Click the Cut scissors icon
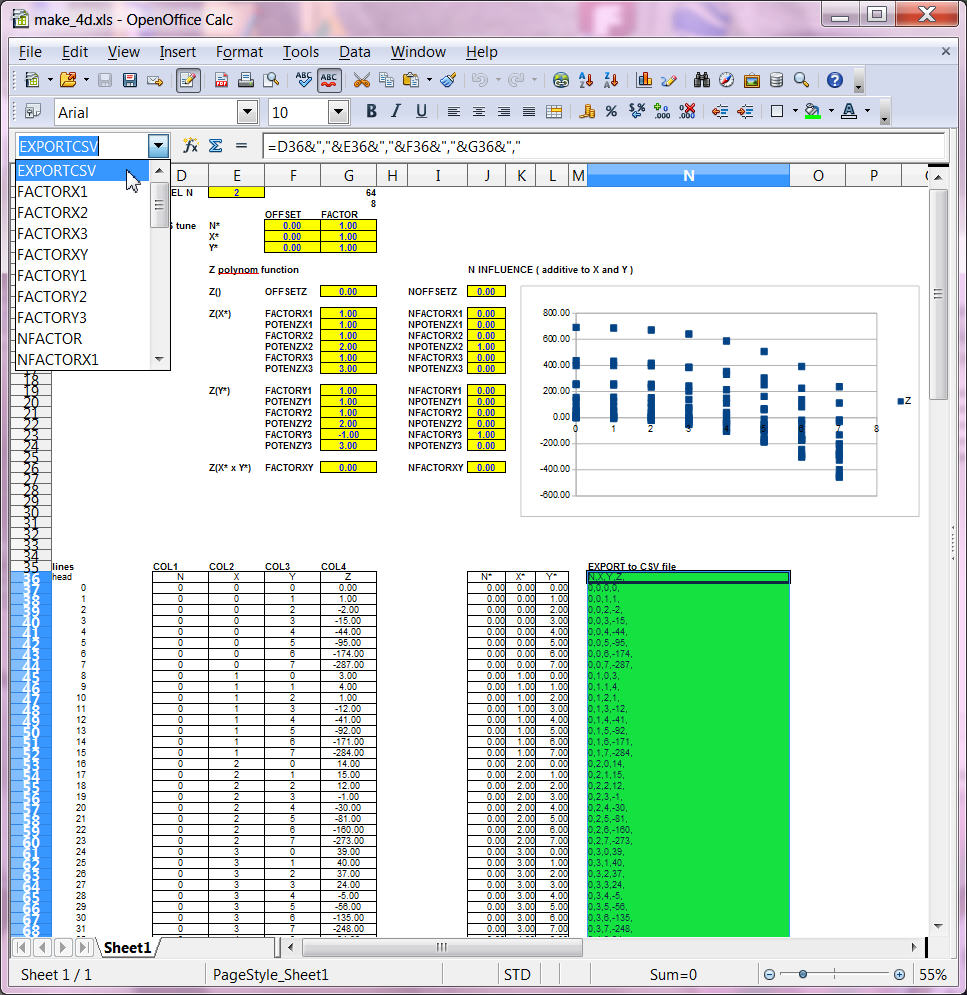Viewport: 967px width, 995px height. (362, 80)
